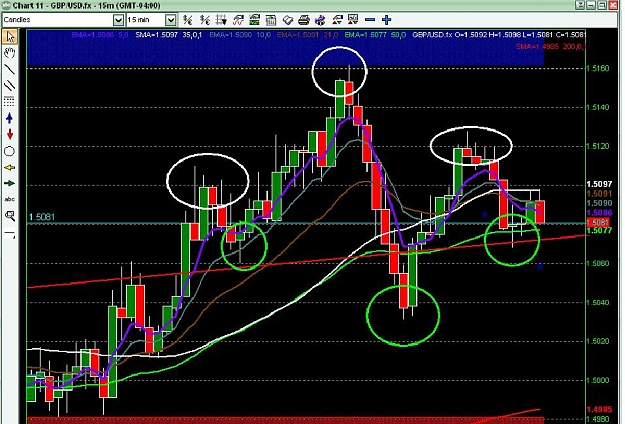Image resolution: width=625 pixels, height=424 pixels.
Task: Click the 1.5120 price axis label
Action: 598,146
